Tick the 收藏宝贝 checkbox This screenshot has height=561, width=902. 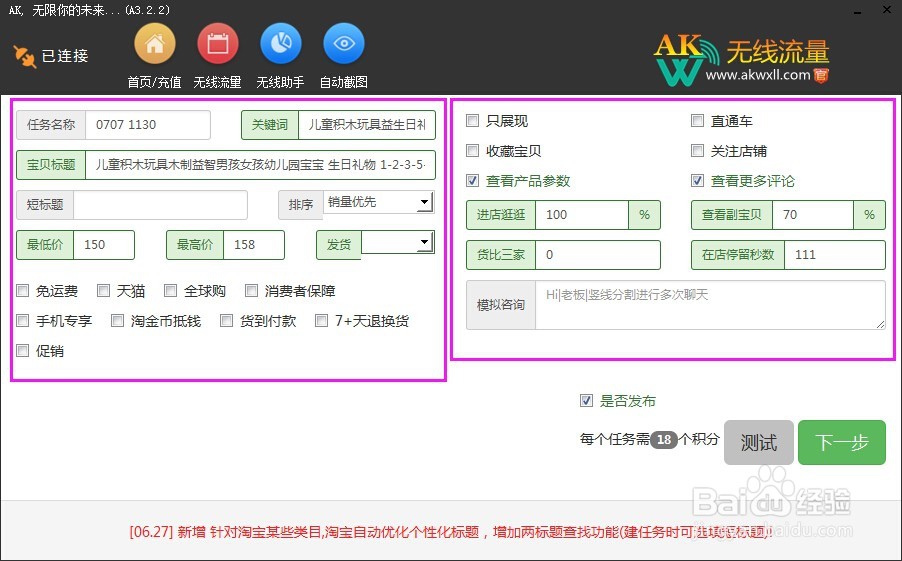click(472, 151)
